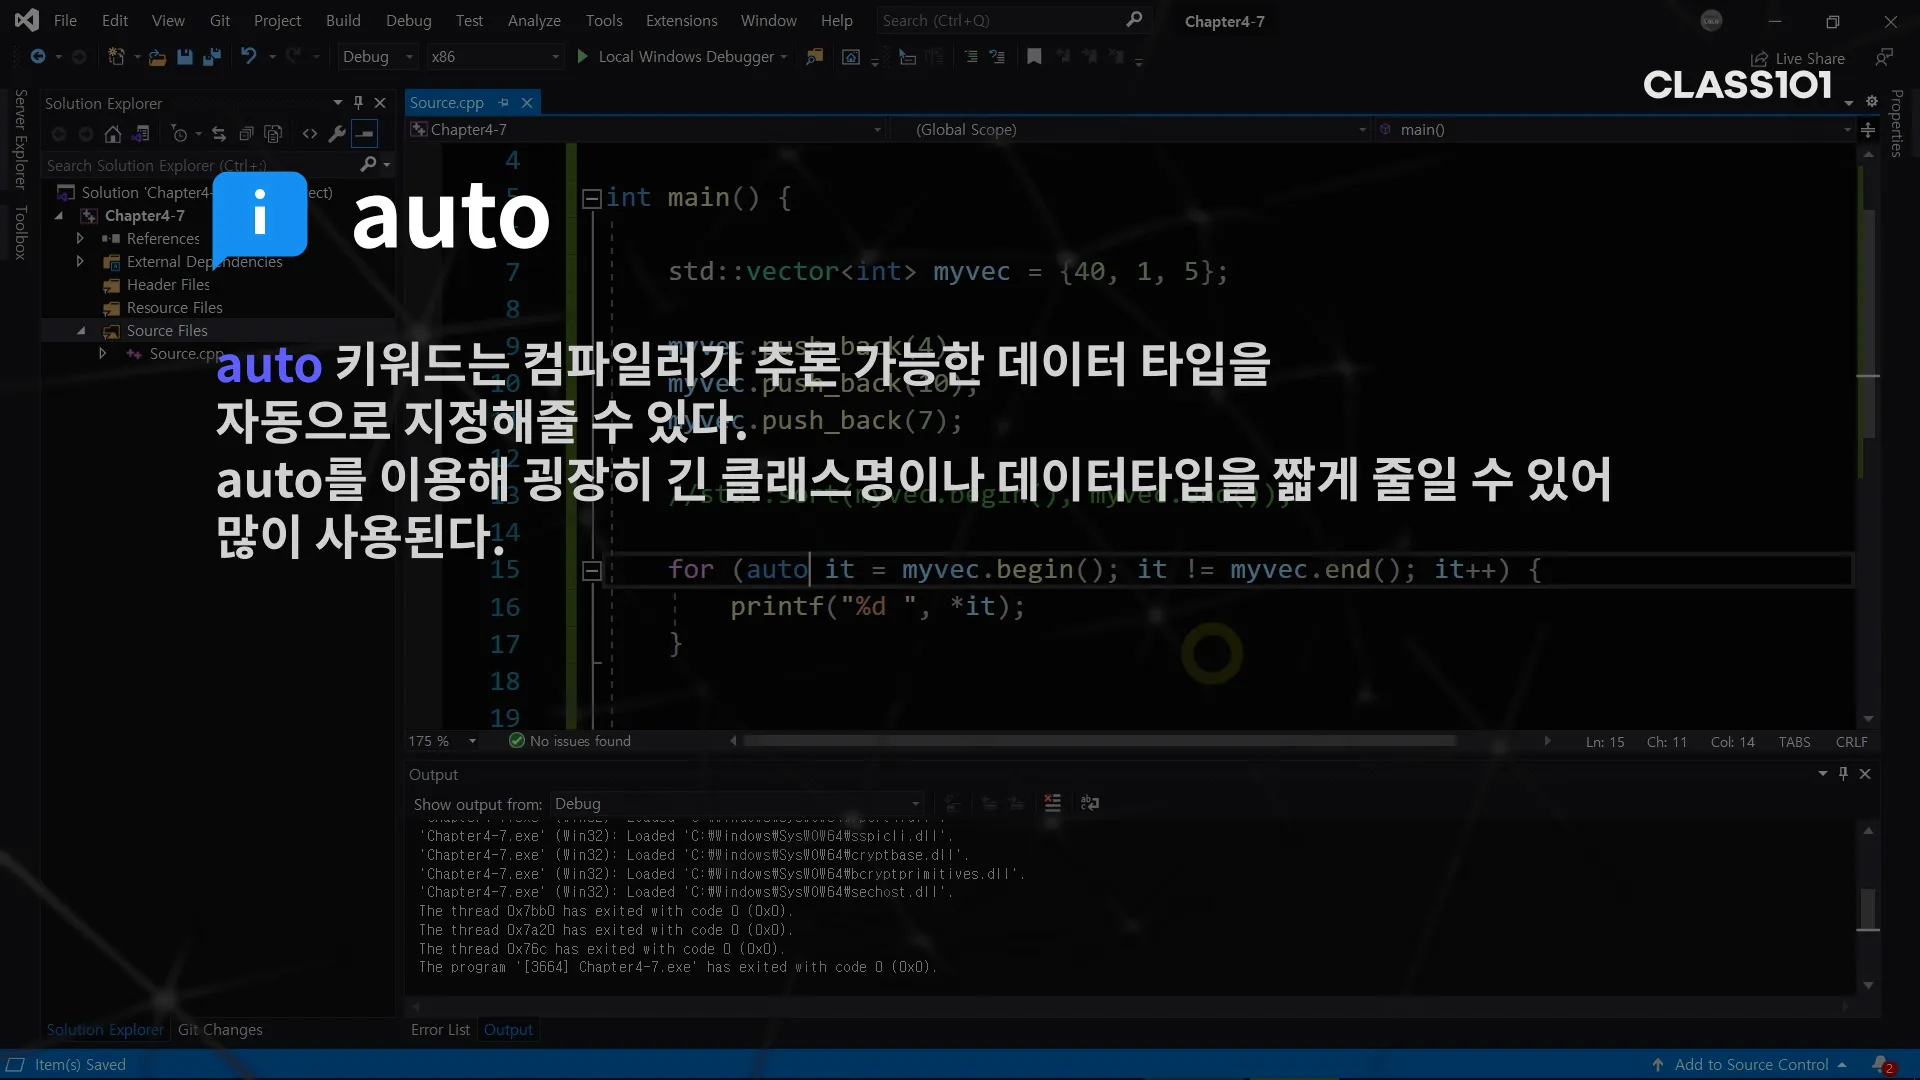Click the bookmark toggle icon in toolbar
This screenshot has width=1920, height=1080.
[x=1034, y=57]
